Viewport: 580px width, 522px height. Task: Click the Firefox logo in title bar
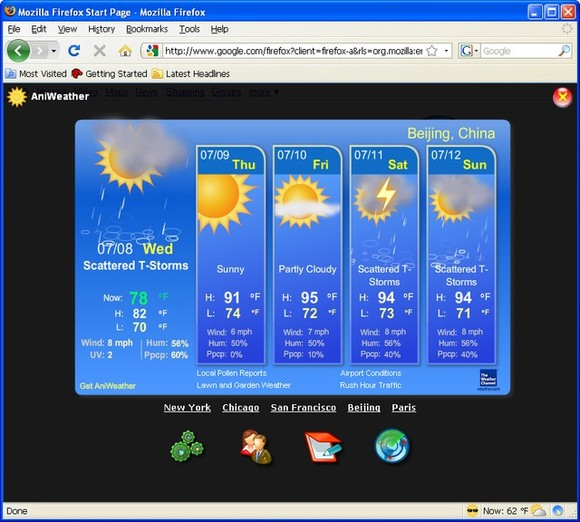pos(10,11)
